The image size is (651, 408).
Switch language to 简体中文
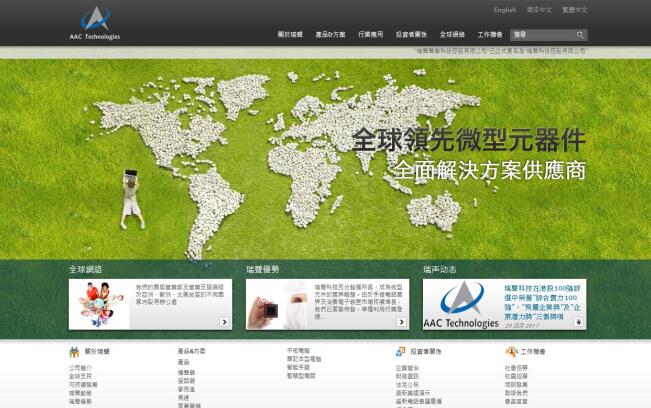pos(537,10)
